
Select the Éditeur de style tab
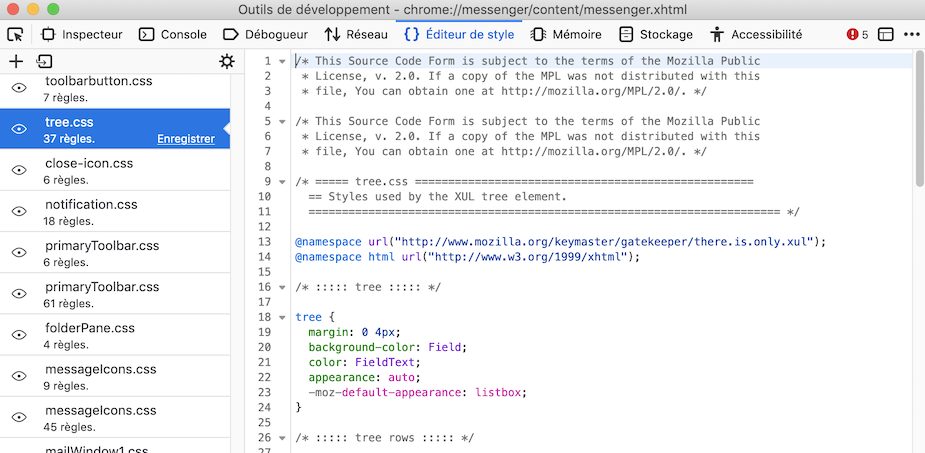tap(459, 35)
